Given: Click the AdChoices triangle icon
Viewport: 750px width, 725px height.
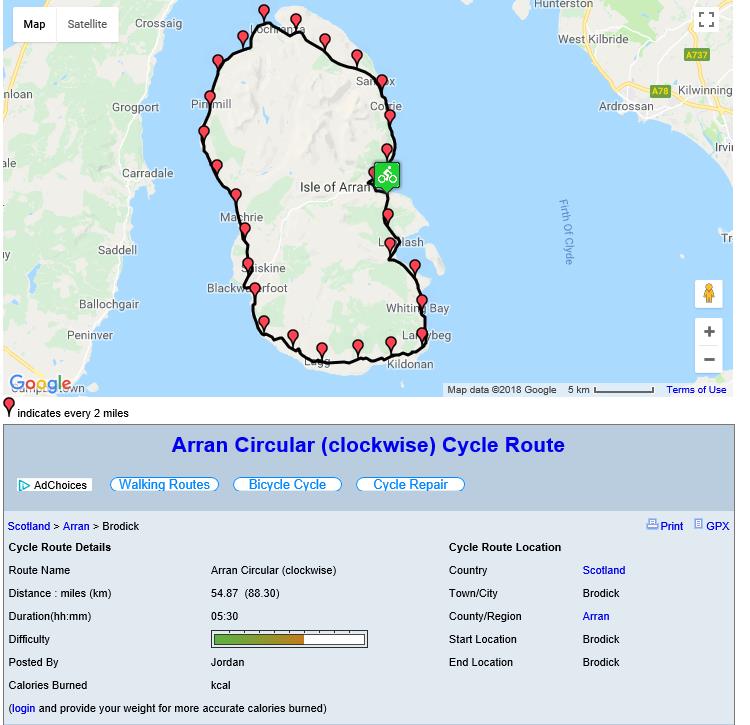Looking at the screenshot, I should 24,485.
